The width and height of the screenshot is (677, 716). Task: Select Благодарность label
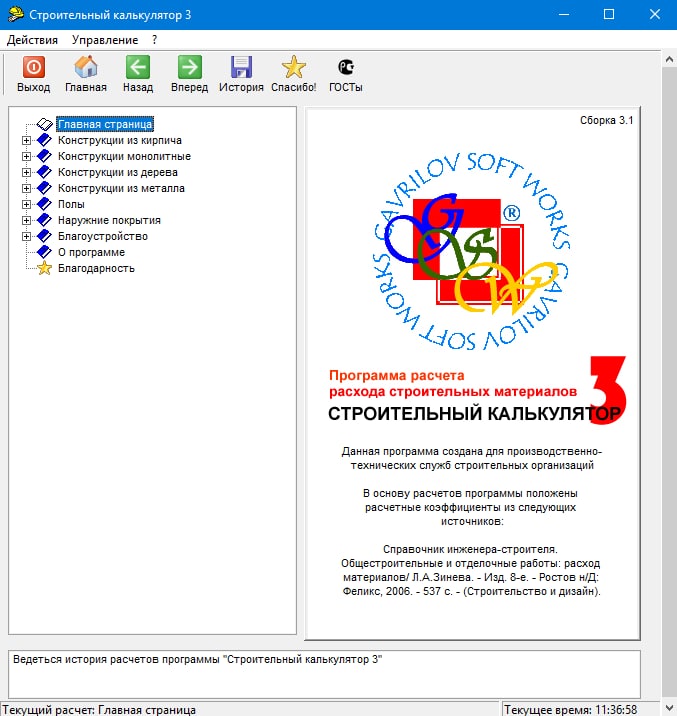(96, 268)
